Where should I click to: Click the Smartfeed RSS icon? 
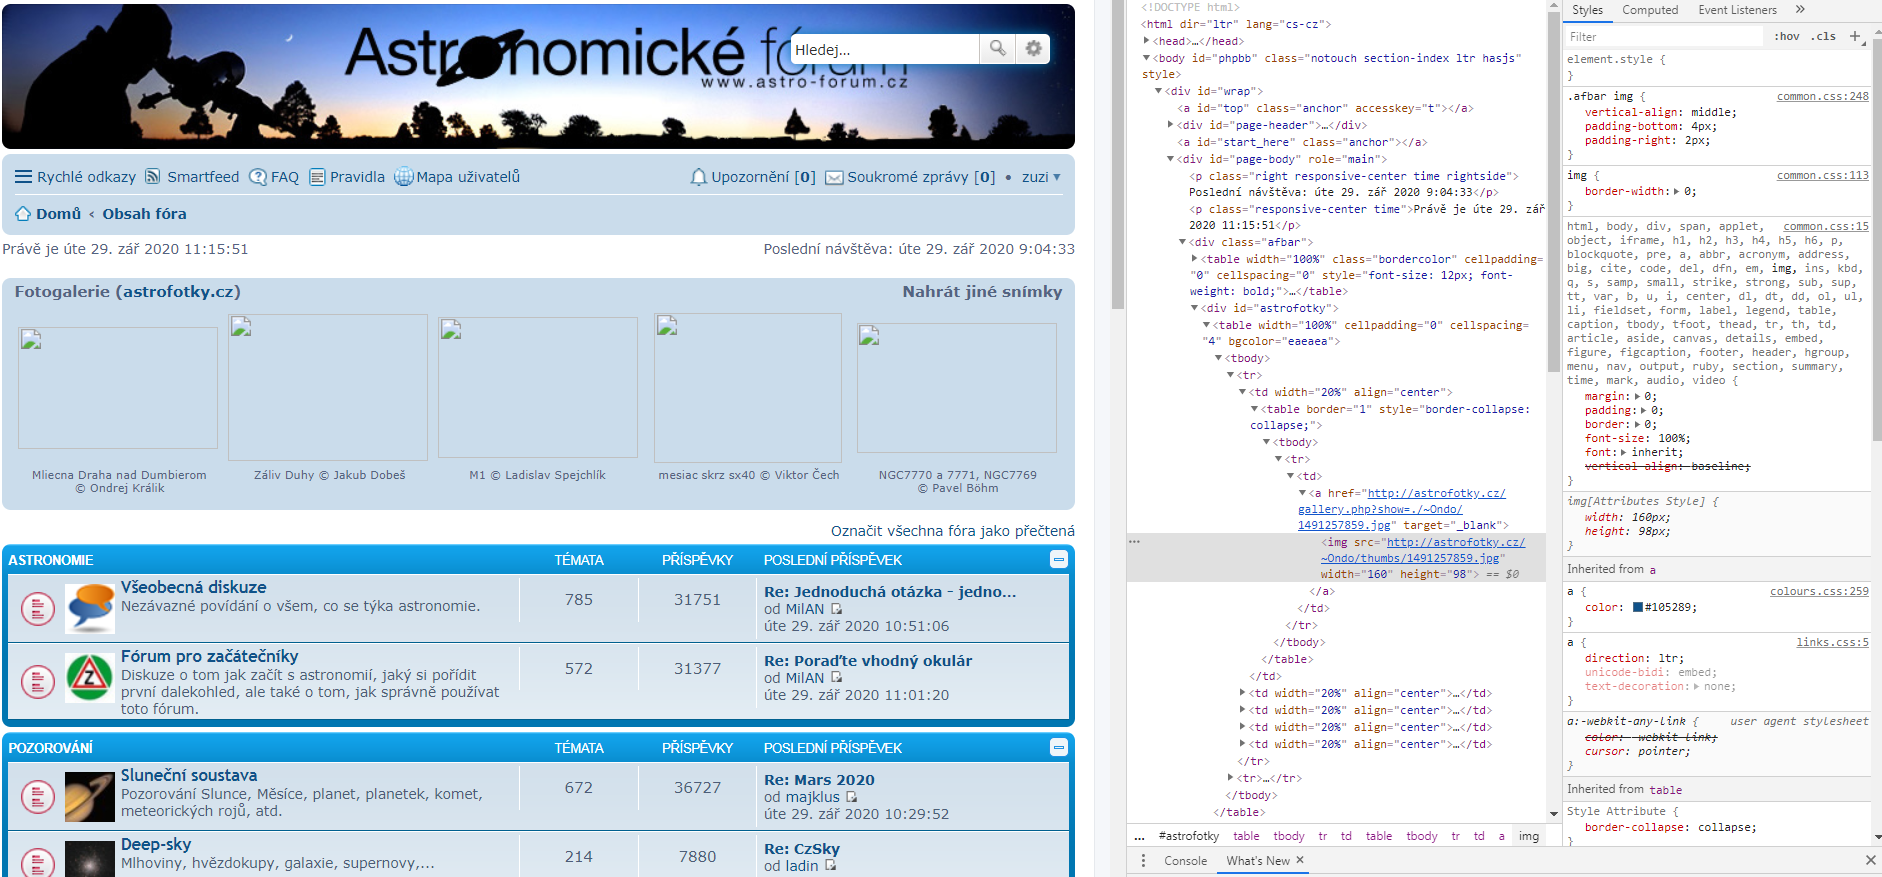pyautogui.click(x=152, y=177)
